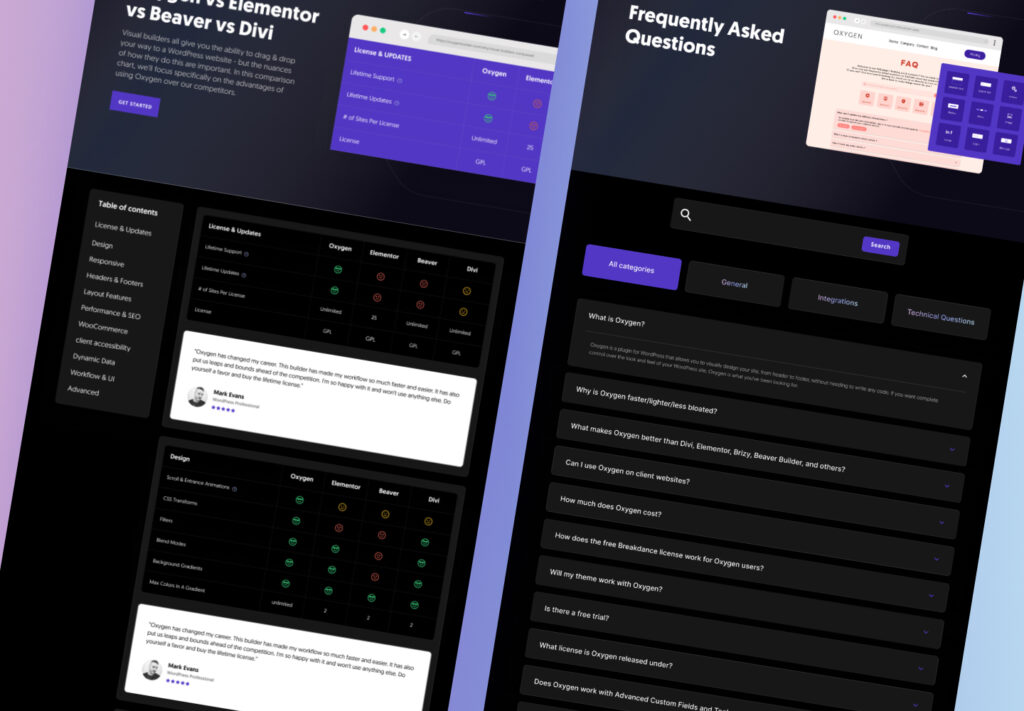The image size is (1024, 711).
Task: Click the star rating under first Mark Evans testimonial
Action: 224,408
